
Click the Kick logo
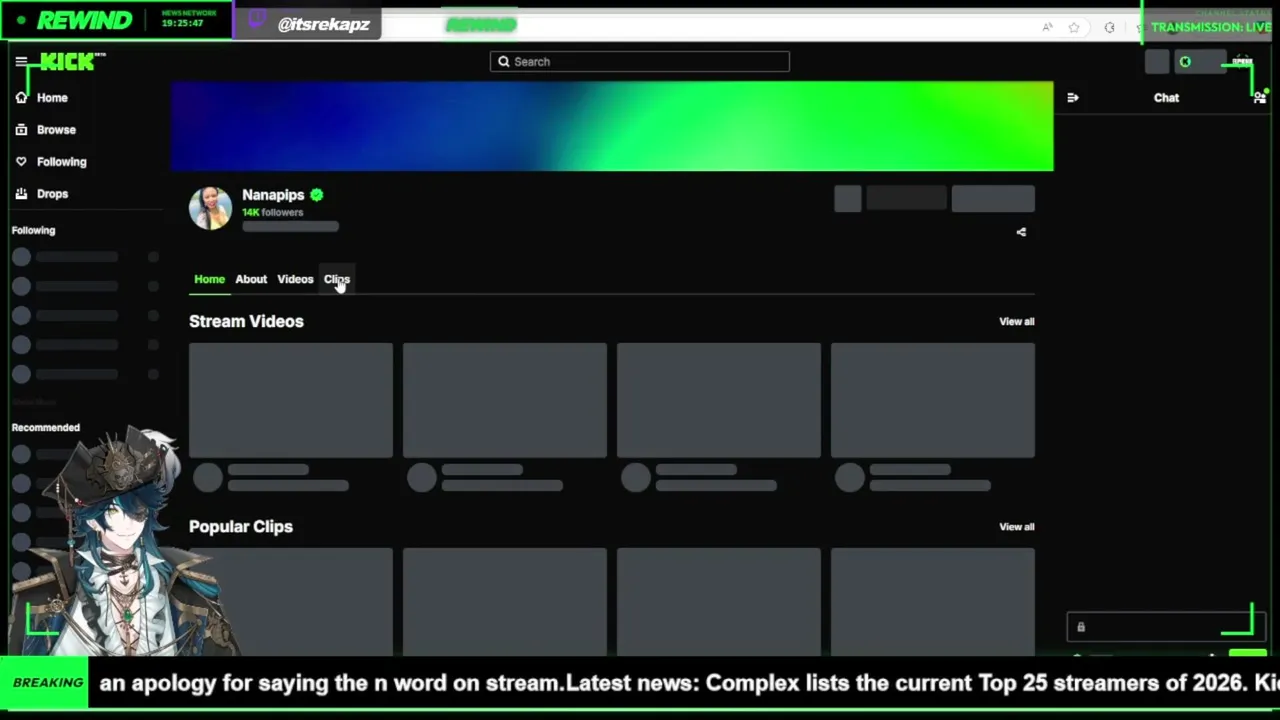point(70,62)
